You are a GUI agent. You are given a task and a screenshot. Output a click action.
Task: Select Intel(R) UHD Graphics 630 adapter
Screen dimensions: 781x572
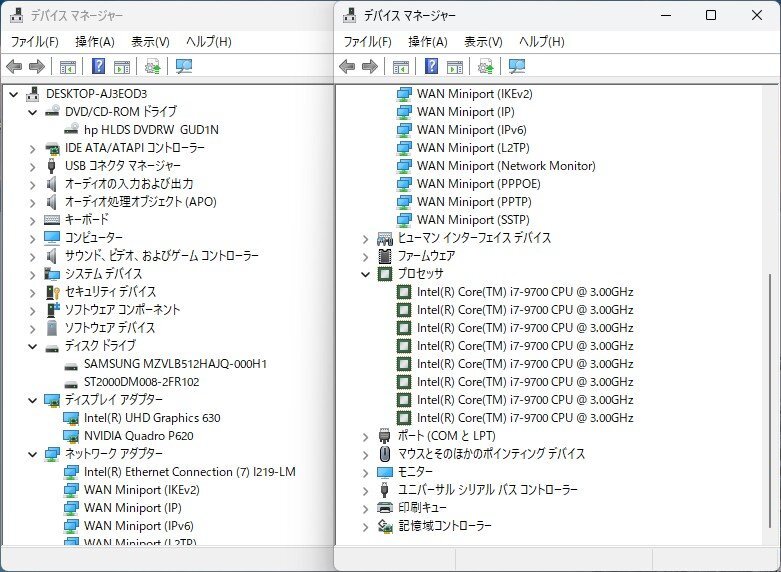[x=152, y=418]
